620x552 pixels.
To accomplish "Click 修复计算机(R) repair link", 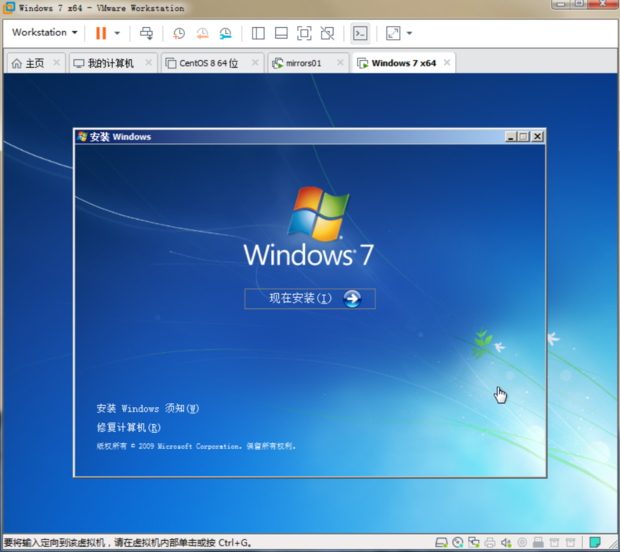I will 129,427.
